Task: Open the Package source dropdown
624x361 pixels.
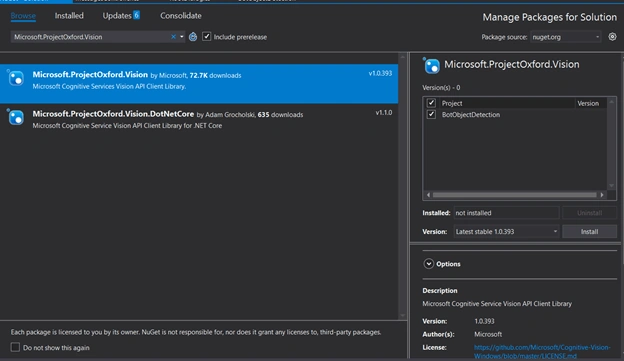Action: coord(566,37)
